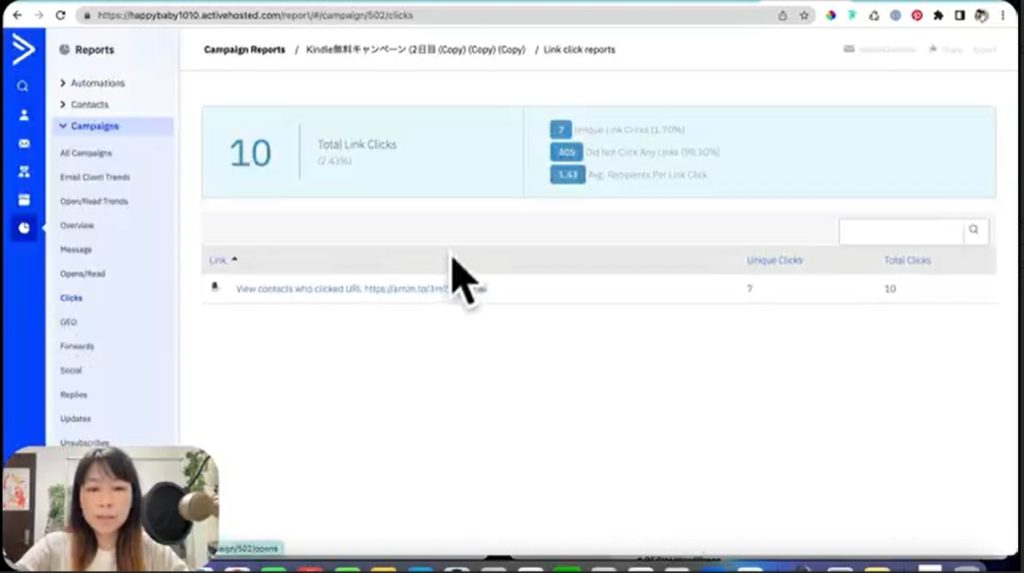Open search from the left sidebar icon

pyautogui.click(x=23, y=86)
